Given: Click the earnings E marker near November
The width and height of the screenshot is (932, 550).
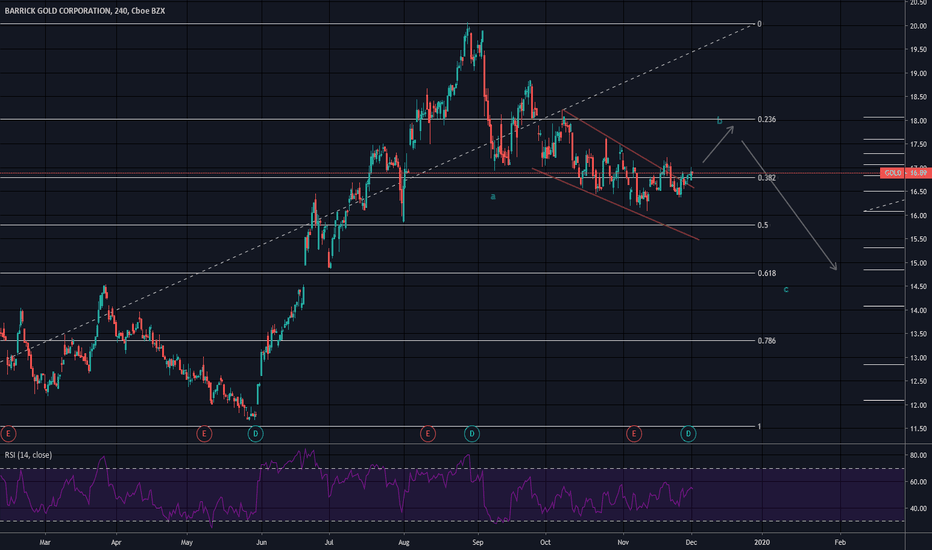Looking at the screenshot, I should point(634,433).
